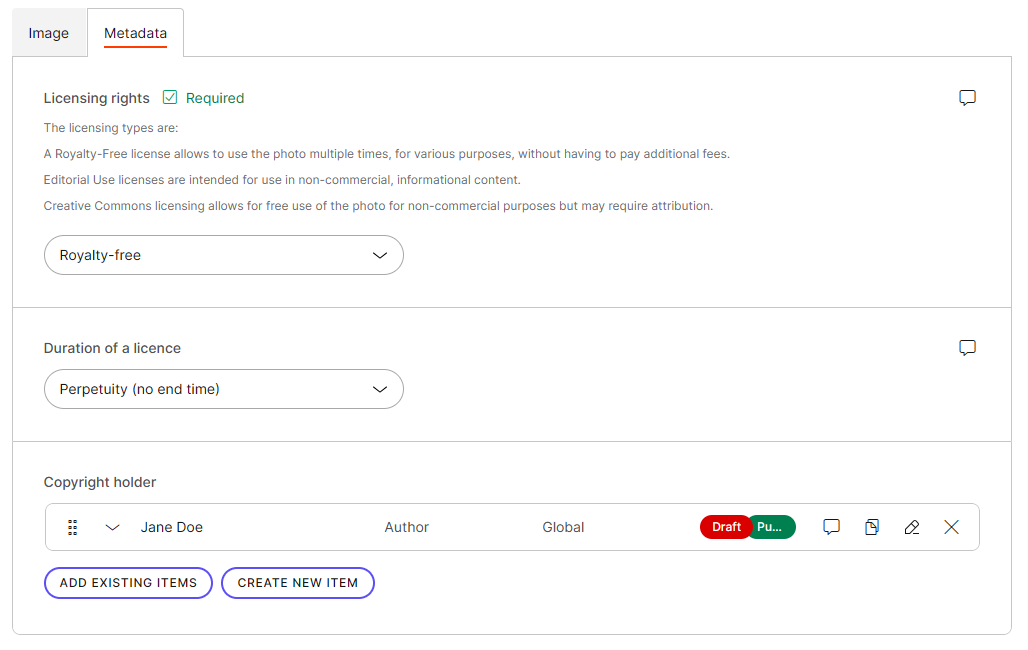1028x650 pixels.
Task: Click CREATE NEW ITEM
Action: click(297, 583)
